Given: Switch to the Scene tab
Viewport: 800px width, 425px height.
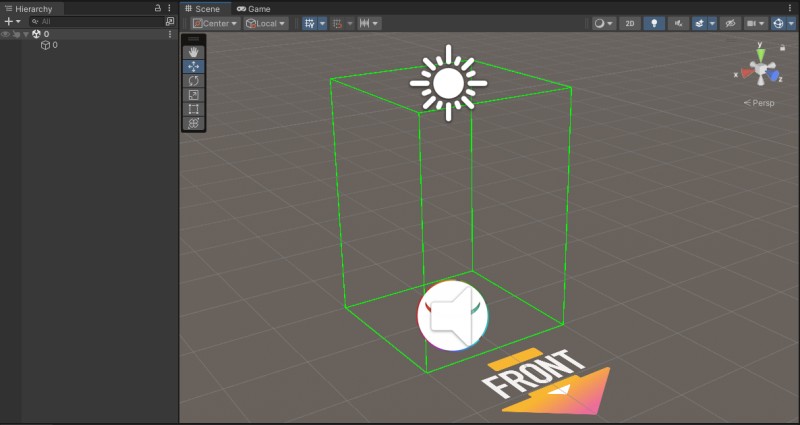Looking at the screenshot, I should tap(207, 8).
